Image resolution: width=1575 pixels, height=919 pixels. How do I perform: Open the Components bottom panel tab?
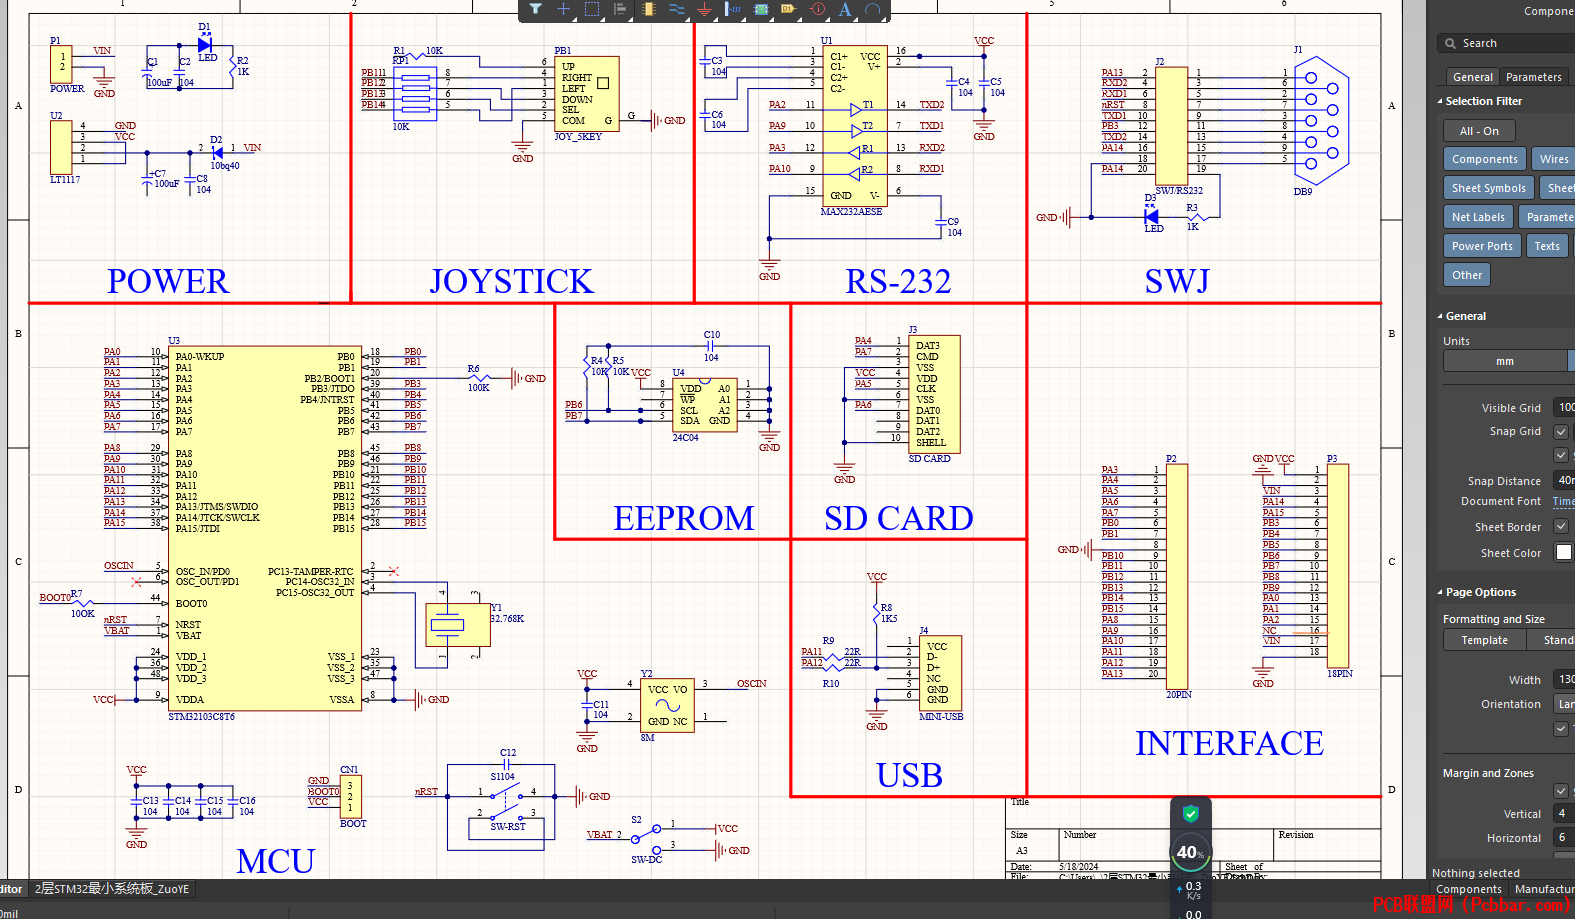click(1468, 889)
